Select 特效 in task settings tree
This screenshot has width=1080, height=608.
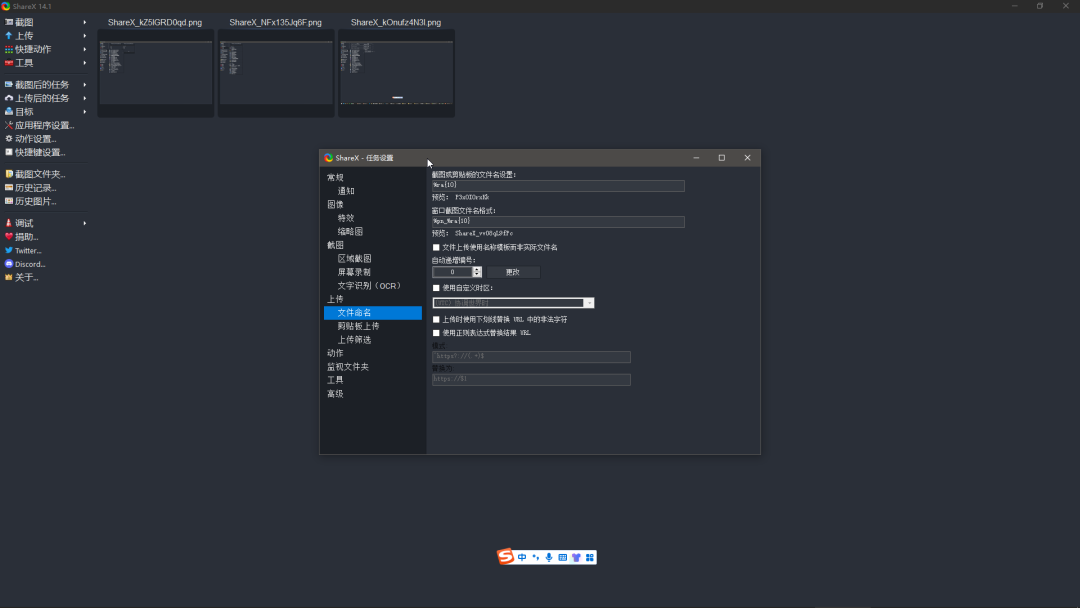346,218
